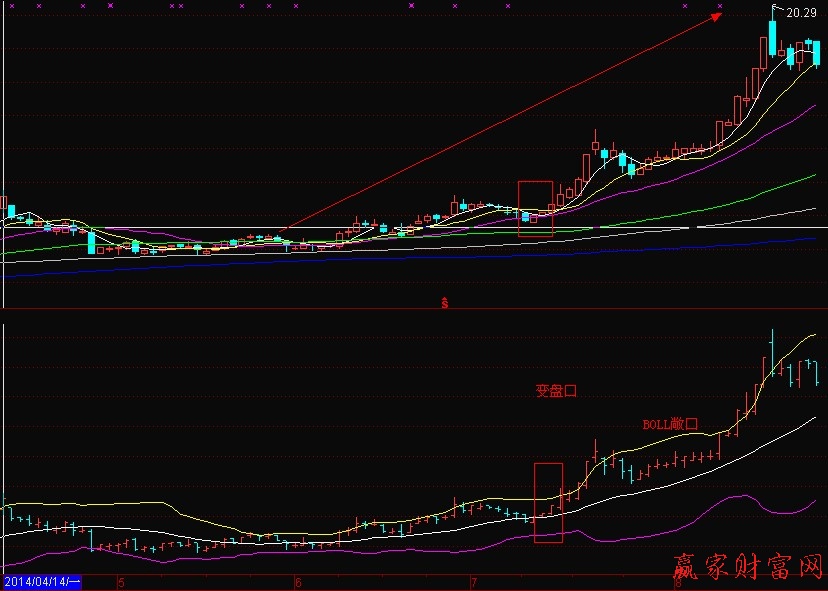Screen dimensions: 828x591
Task: Select month 7 on the time axis
Action: tap(472, 581)
